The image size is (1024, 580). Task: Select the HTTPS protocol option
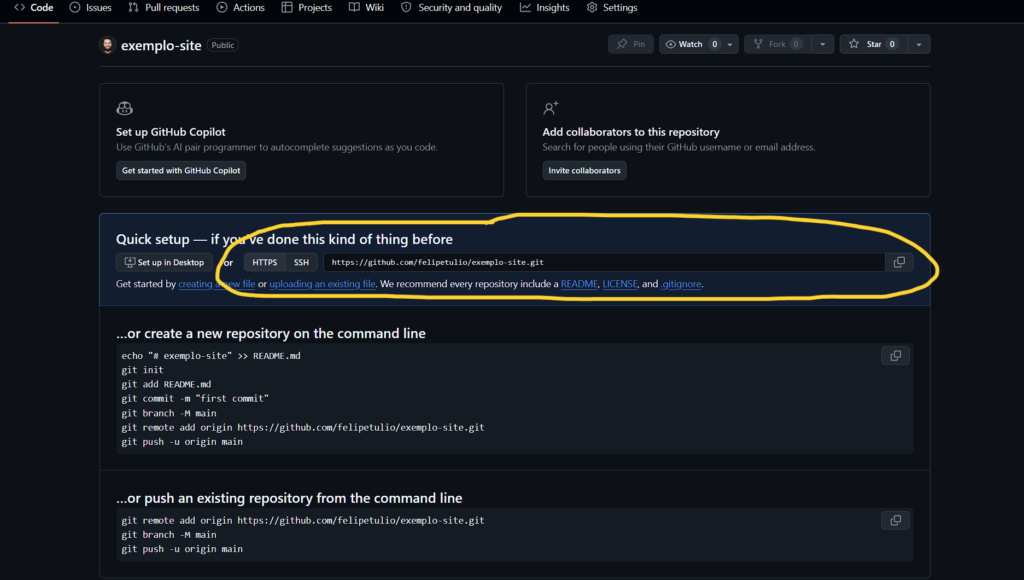click(265, 262)
